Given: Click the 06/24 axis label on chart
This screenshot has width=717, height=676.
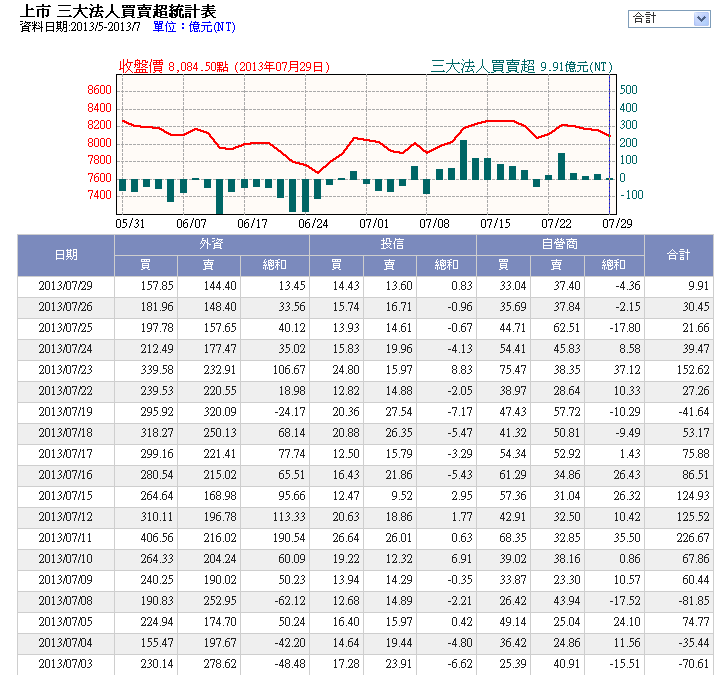Looking at the screenshot, I should 313,224.
